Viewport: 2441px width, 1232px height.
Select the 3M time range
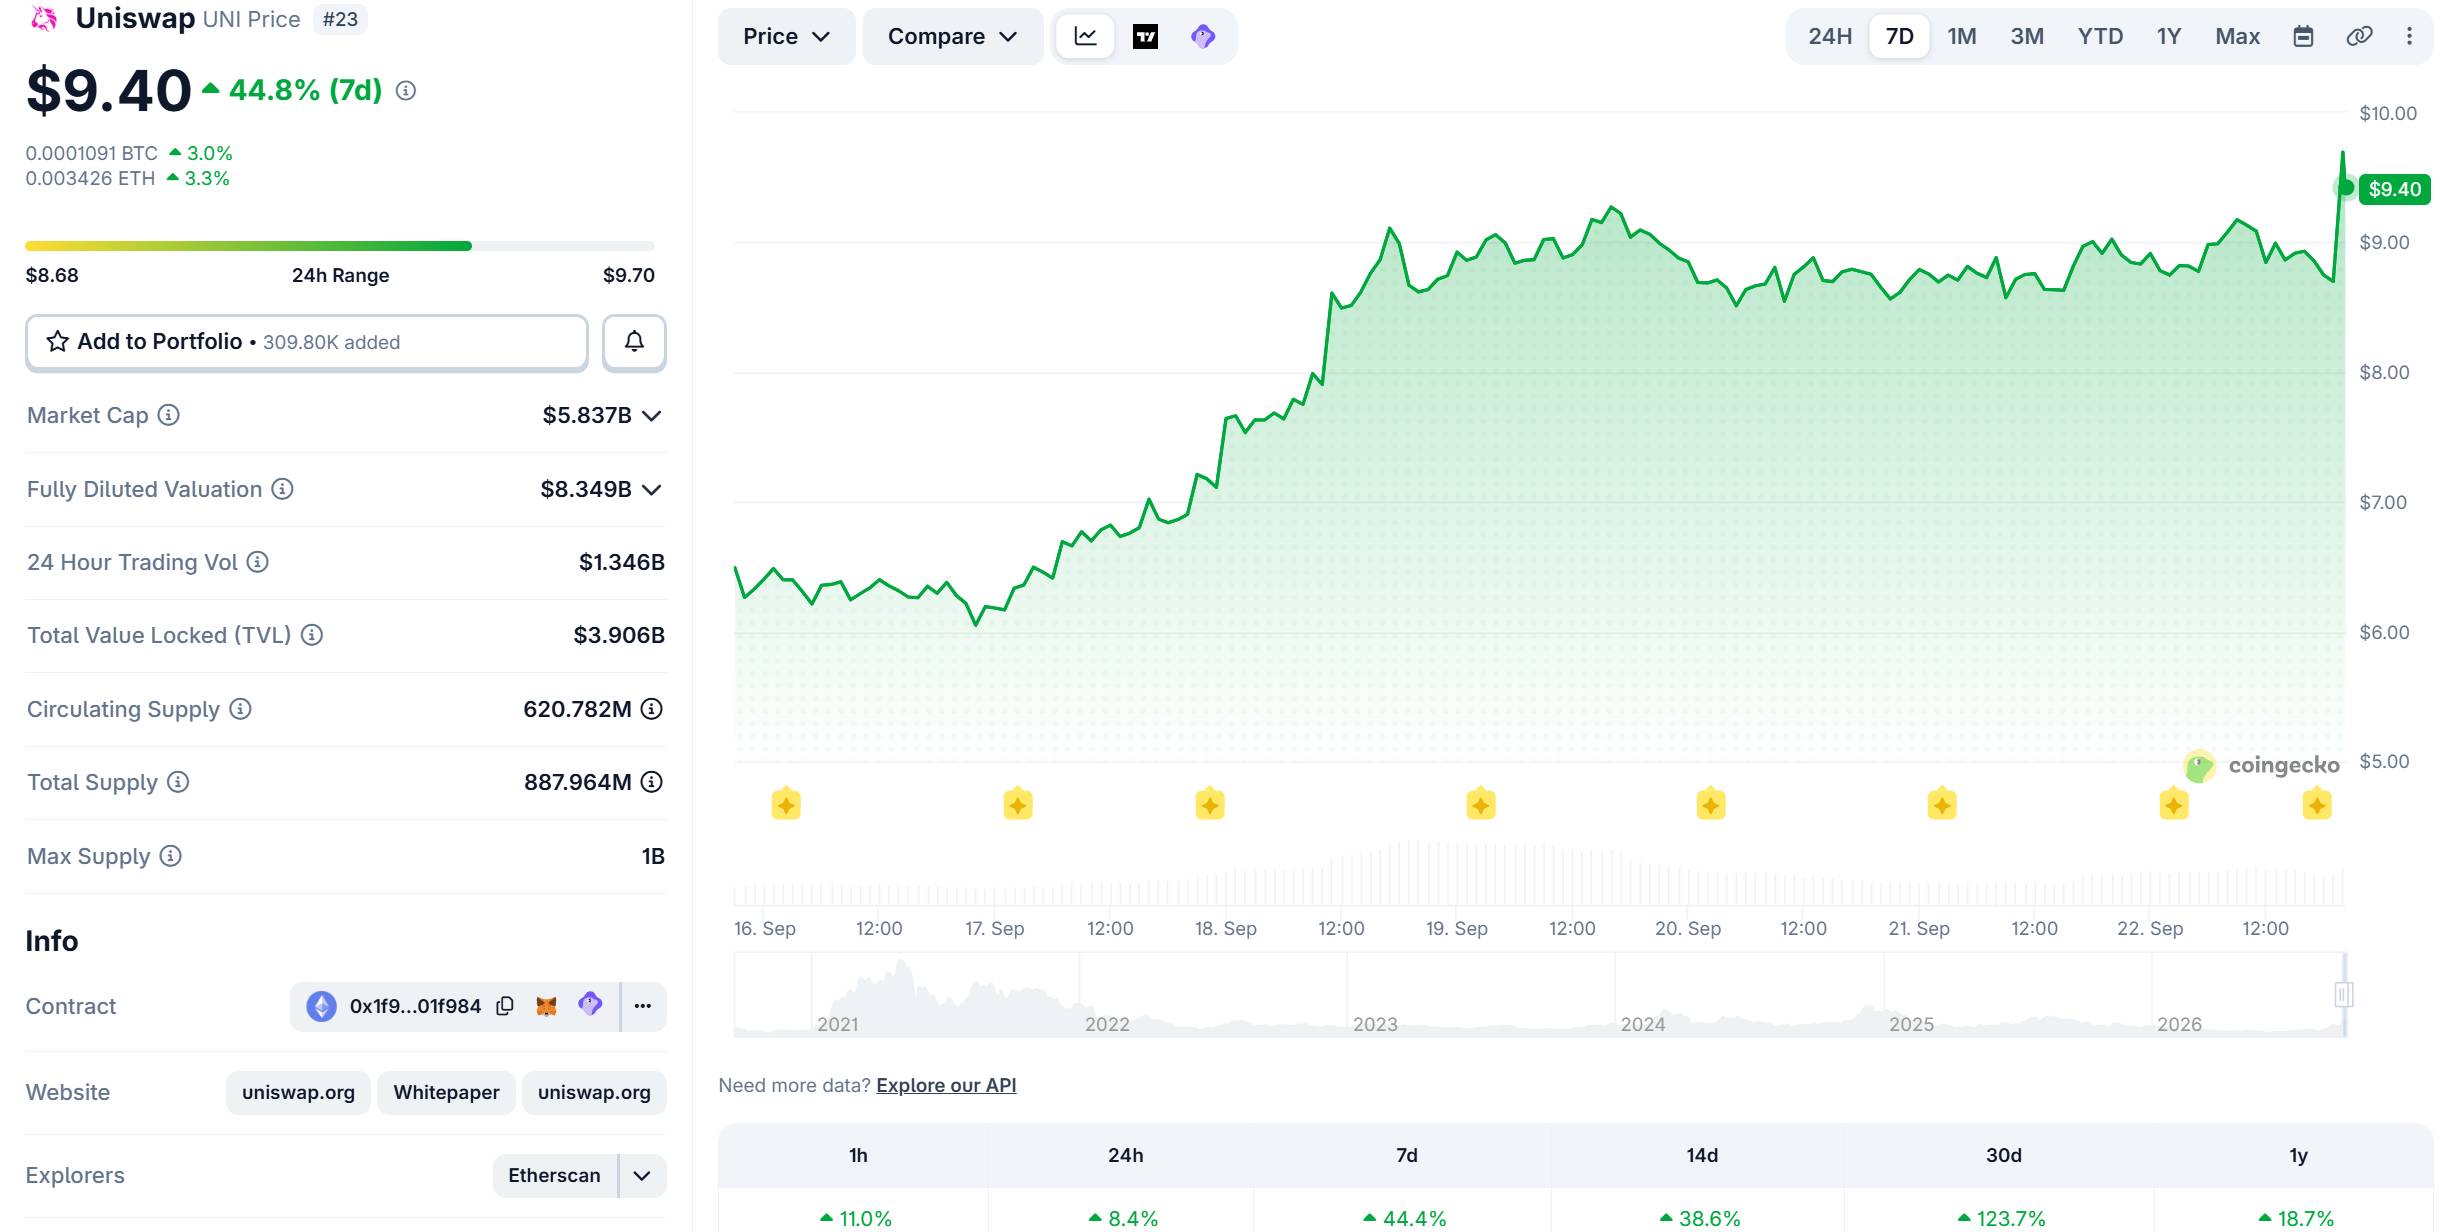(2027, 37)
